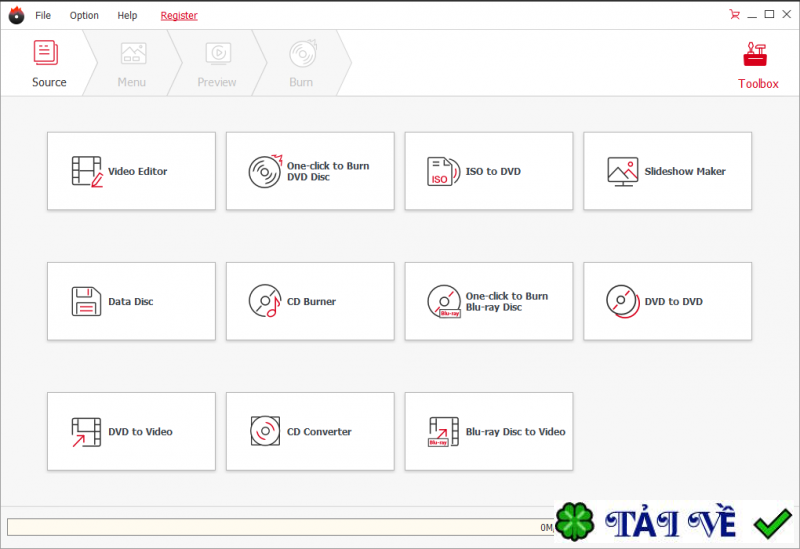Screen dimensions: 800x549
Task: Click the DVD to DVD label
Action: [x=673, y=302]
